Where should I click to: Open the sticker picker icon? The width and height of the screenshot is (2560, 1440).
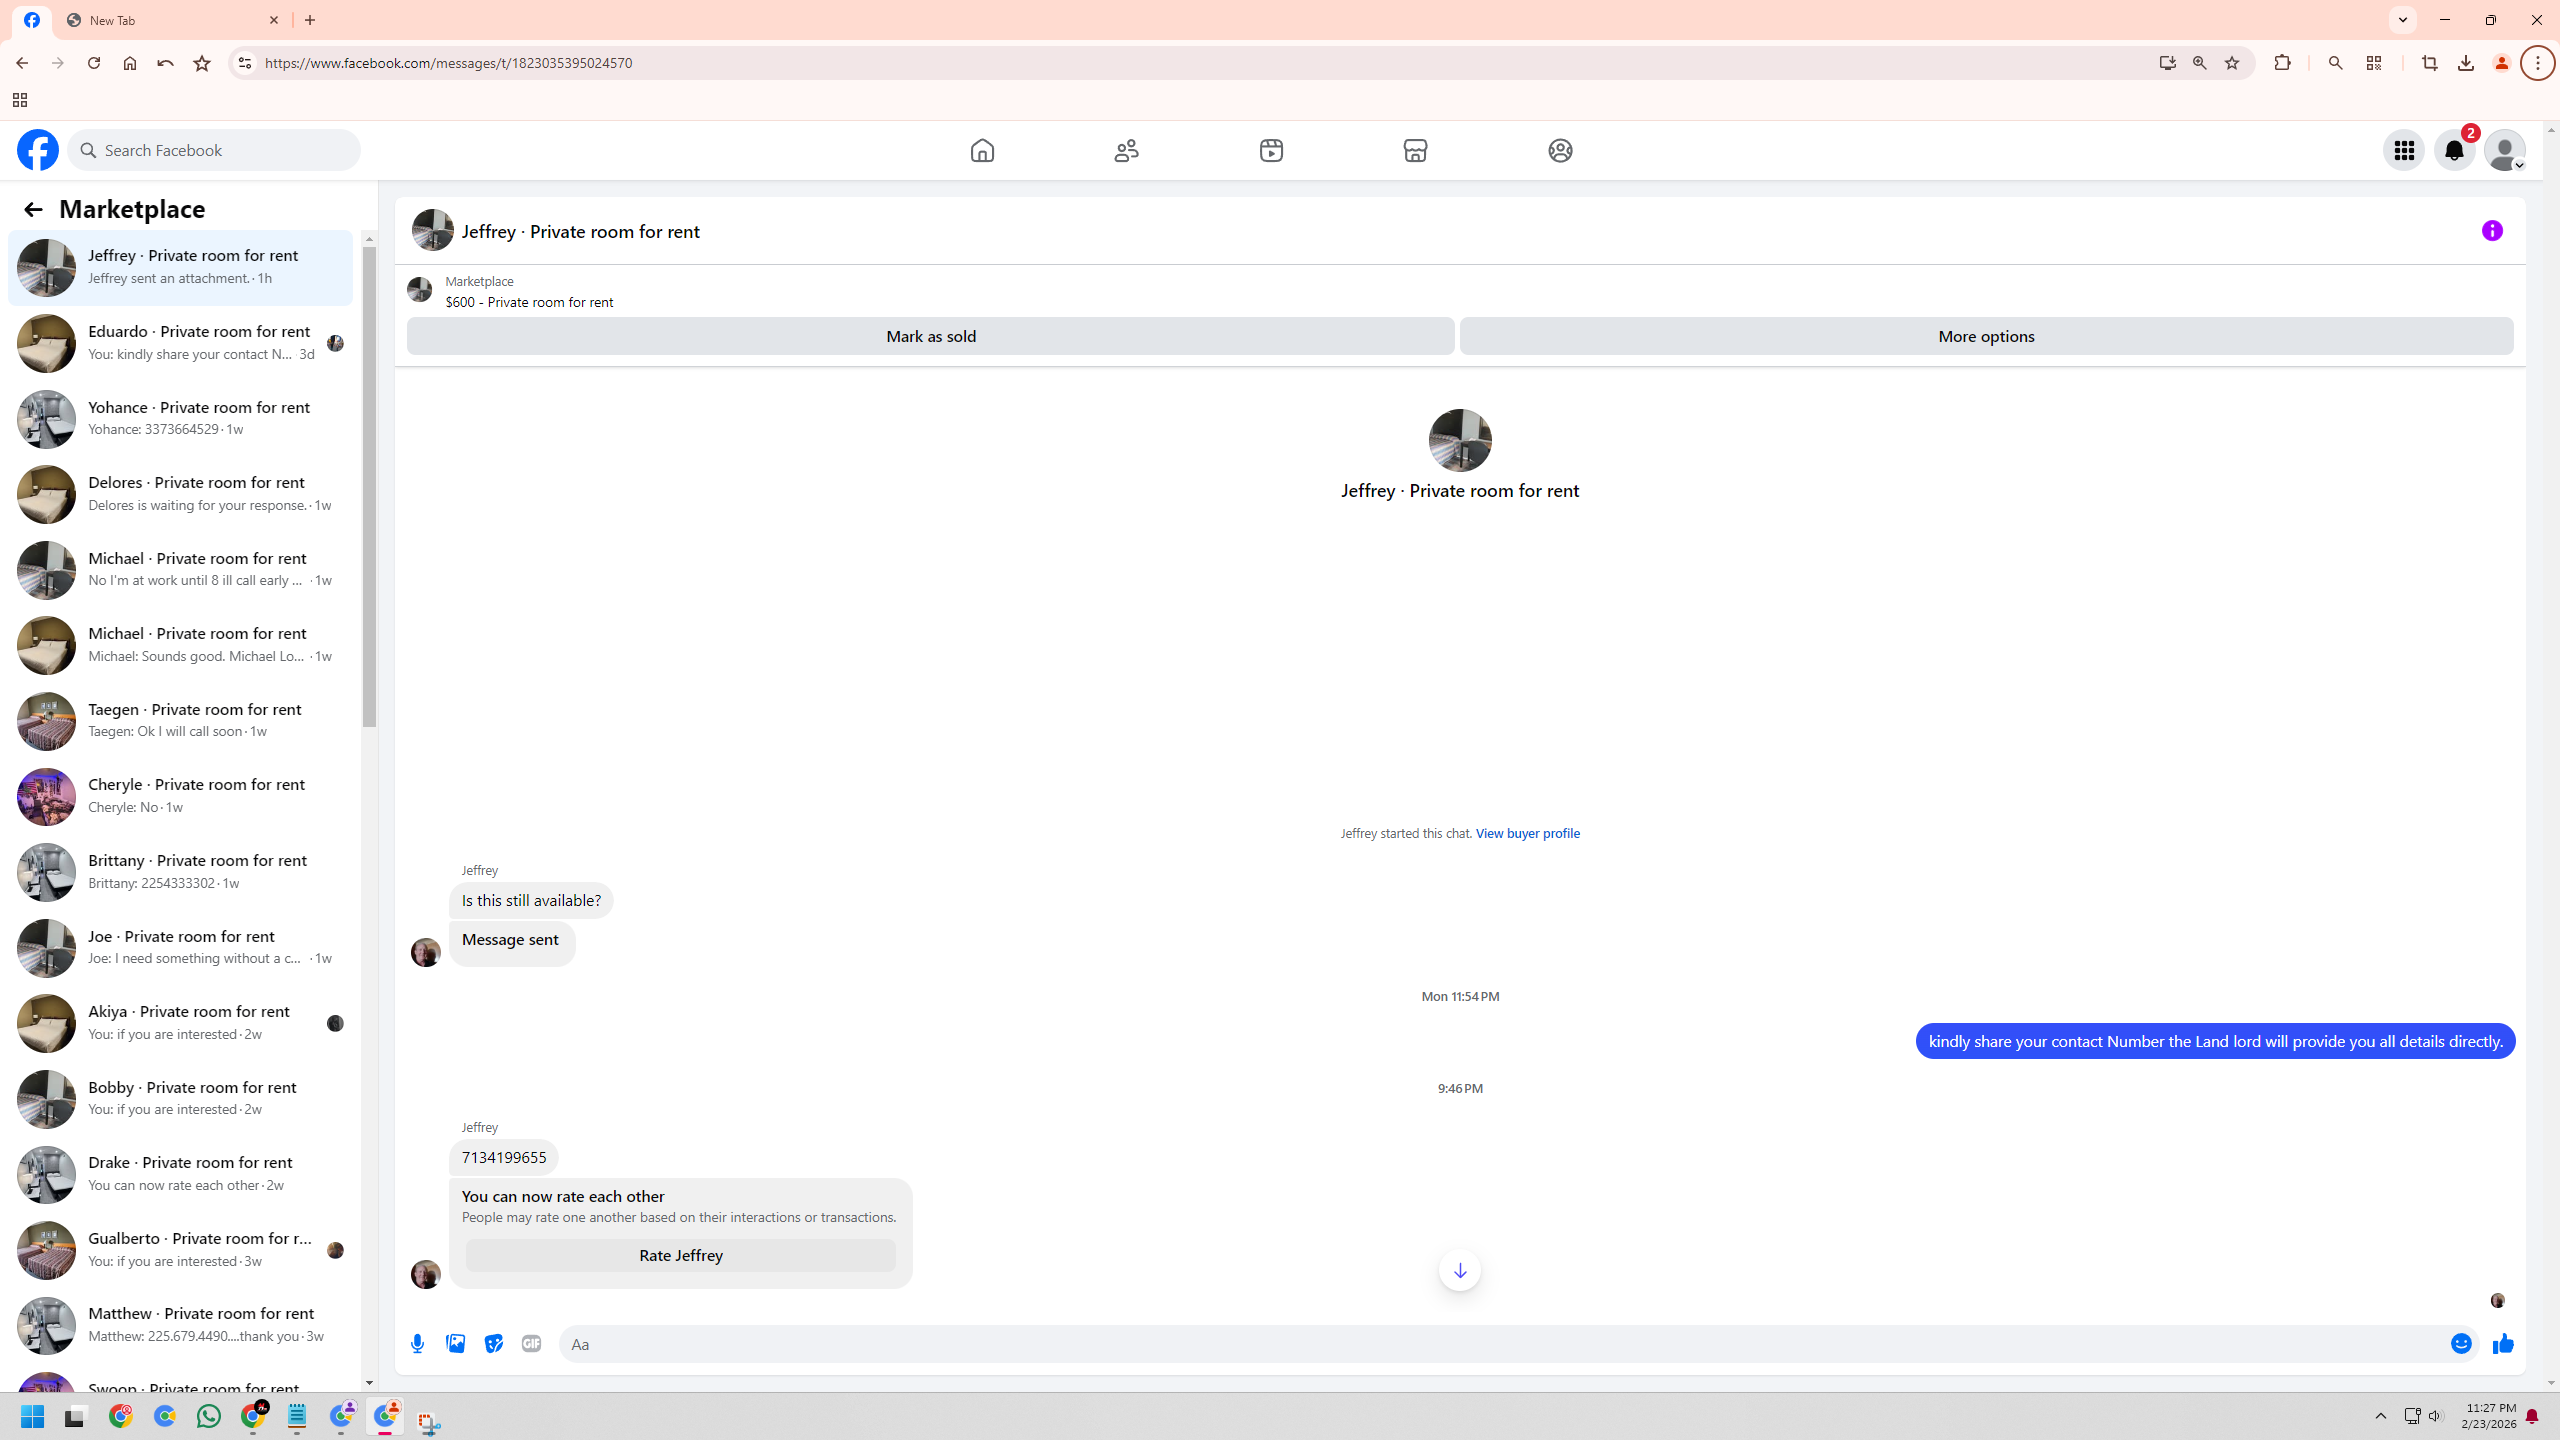[494, 1344]
